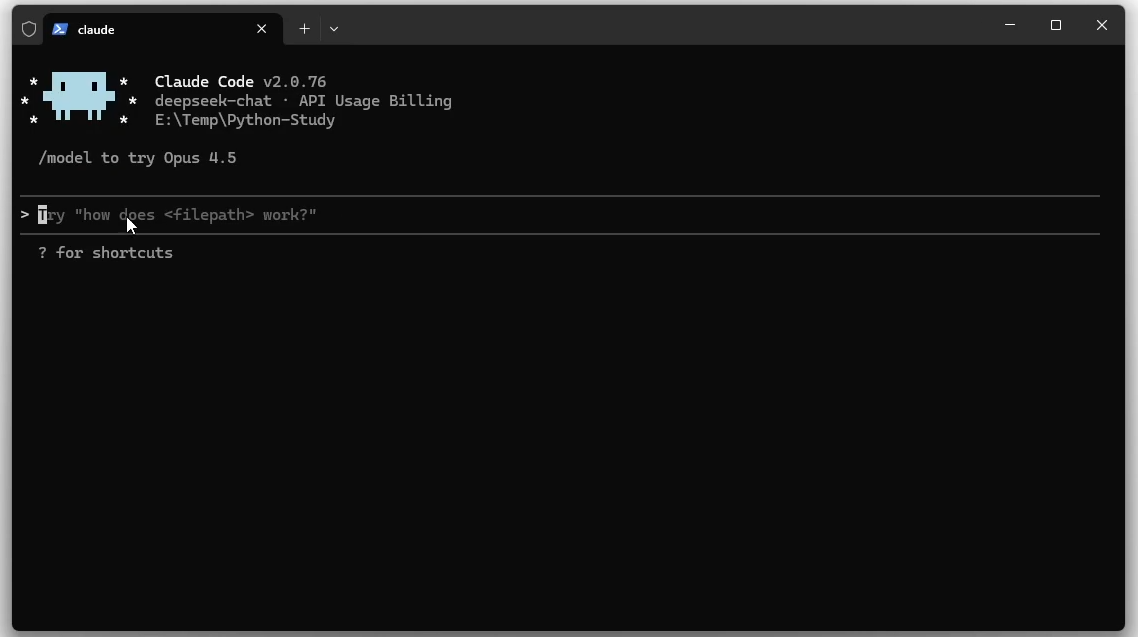
Task: Click the PowerShell icon on claude tab
Action: click(x=60, y=29)
